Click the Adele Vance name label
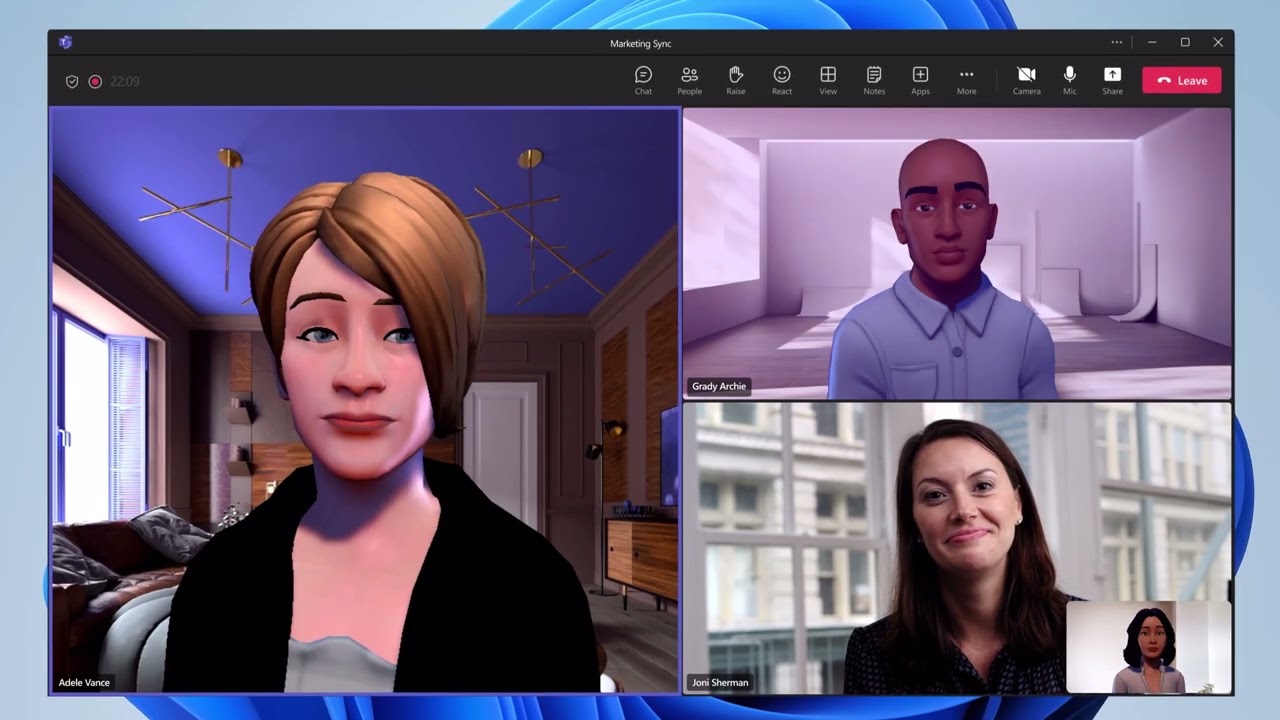Viewport: 1280px width, 720px height. click(84, 682)
